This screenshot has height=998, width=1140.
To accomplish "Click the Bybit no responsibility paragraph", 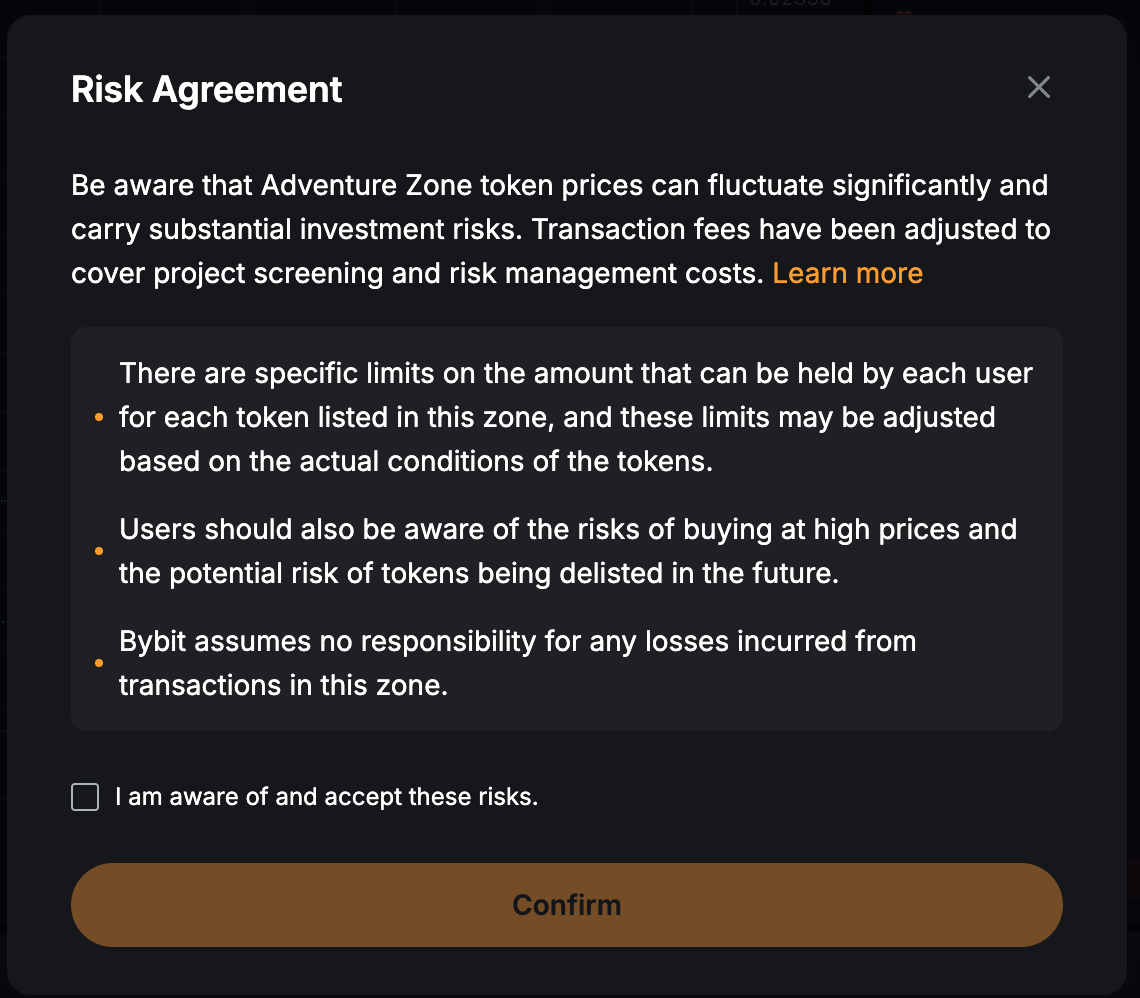I will 516,662.
